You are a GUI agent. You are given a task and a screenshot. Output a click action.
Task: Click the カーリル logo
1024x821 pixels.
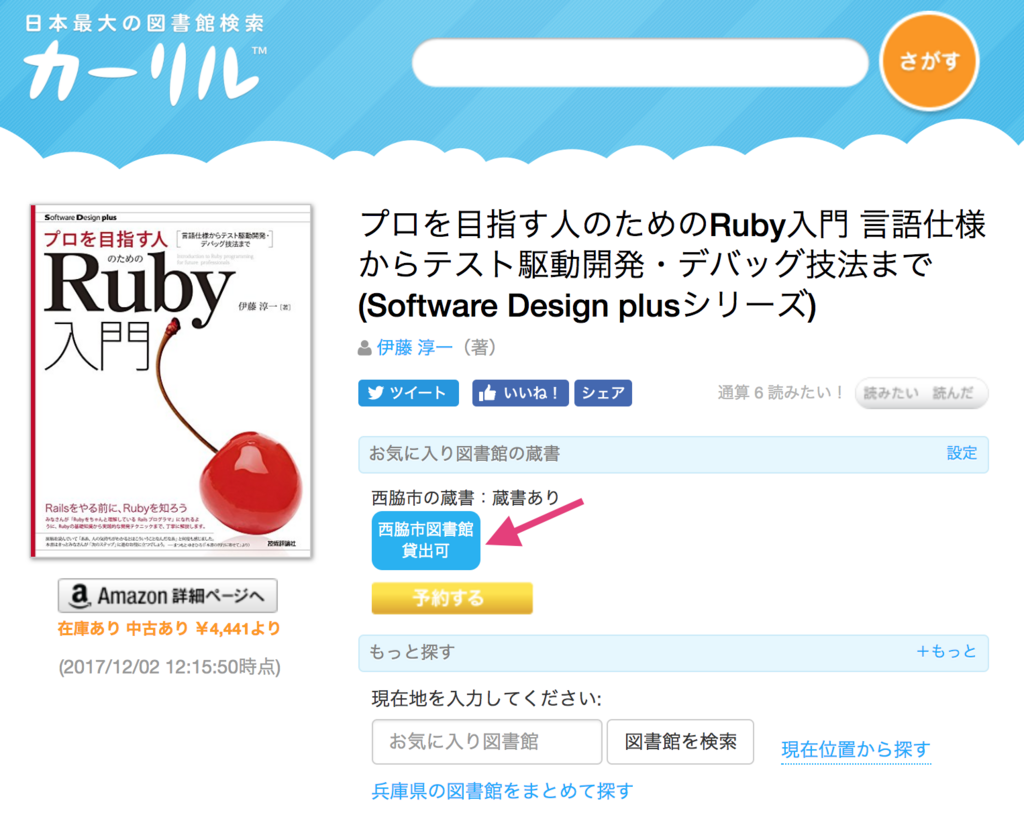click(x=145, y=60)
